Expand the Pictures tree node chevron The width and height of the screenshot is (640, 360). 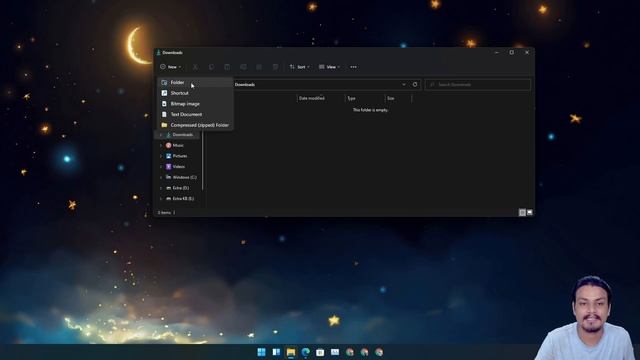(161, 156)
